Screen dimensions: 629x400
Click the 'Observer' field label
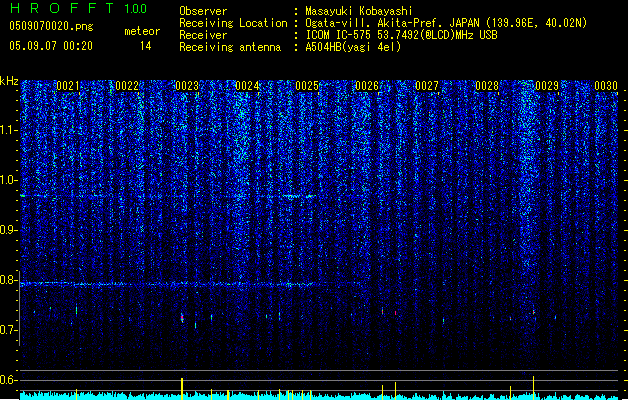[203, 11]
